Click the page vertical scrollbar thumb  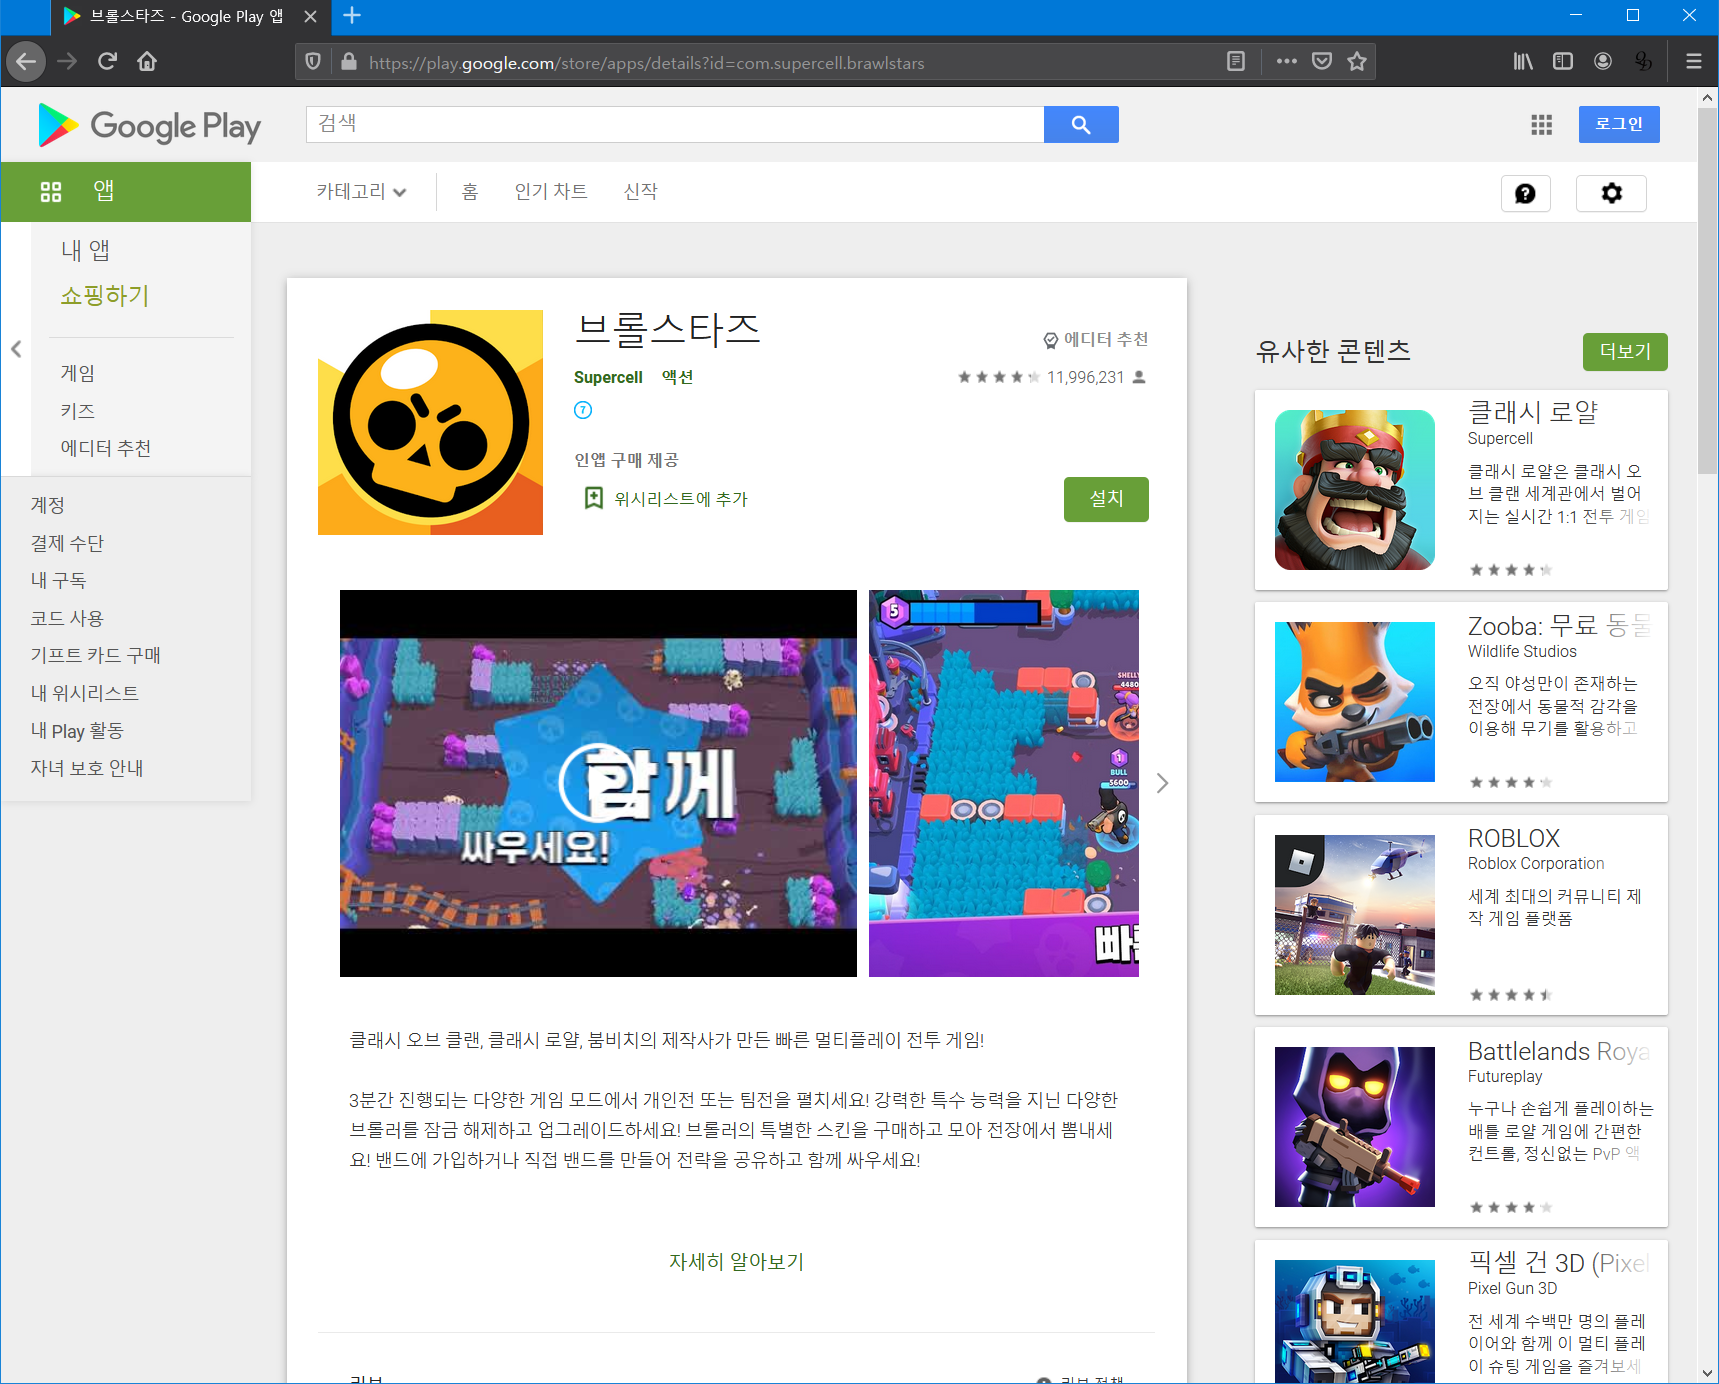[1708, 290]
